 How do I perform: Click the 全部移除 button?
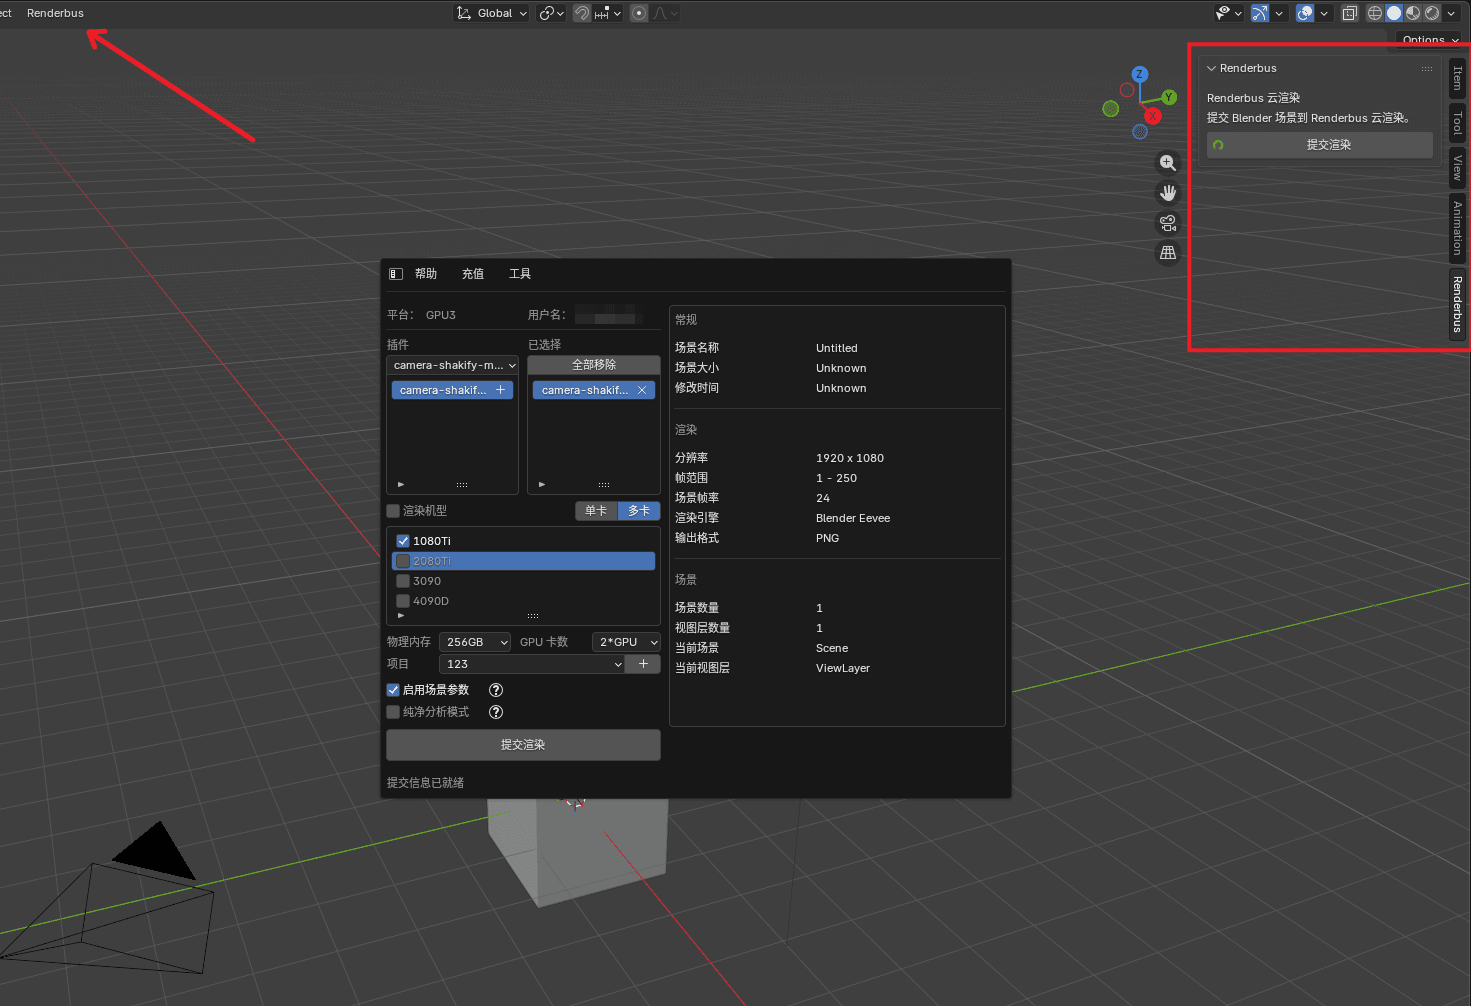click(x=594, y=365)
